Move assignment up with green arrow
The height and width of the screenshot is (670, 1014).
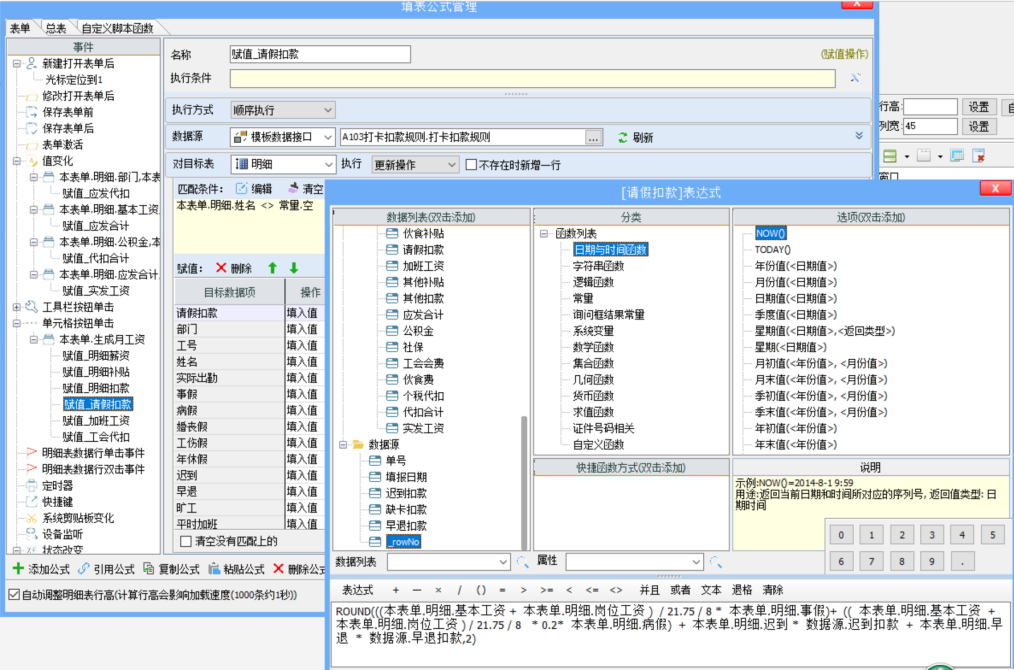pos(272,268)
